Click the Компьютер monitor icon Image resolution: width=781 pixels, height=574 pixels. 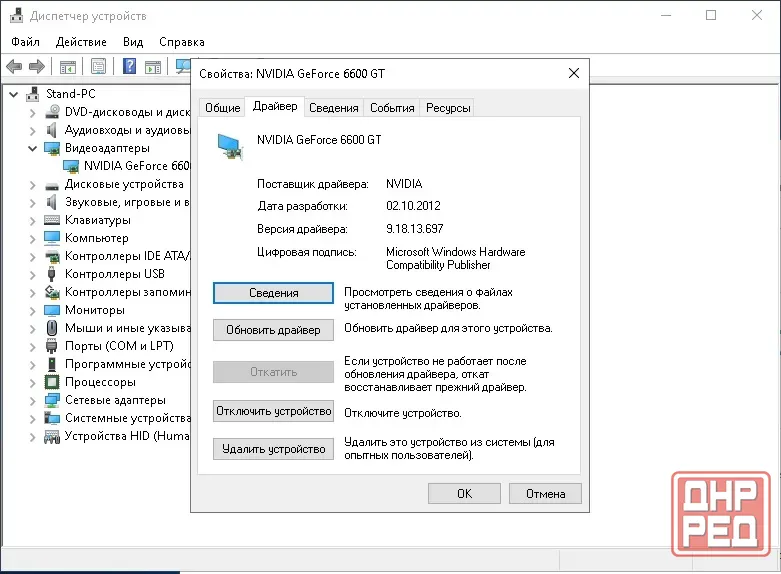click(52, 238)
